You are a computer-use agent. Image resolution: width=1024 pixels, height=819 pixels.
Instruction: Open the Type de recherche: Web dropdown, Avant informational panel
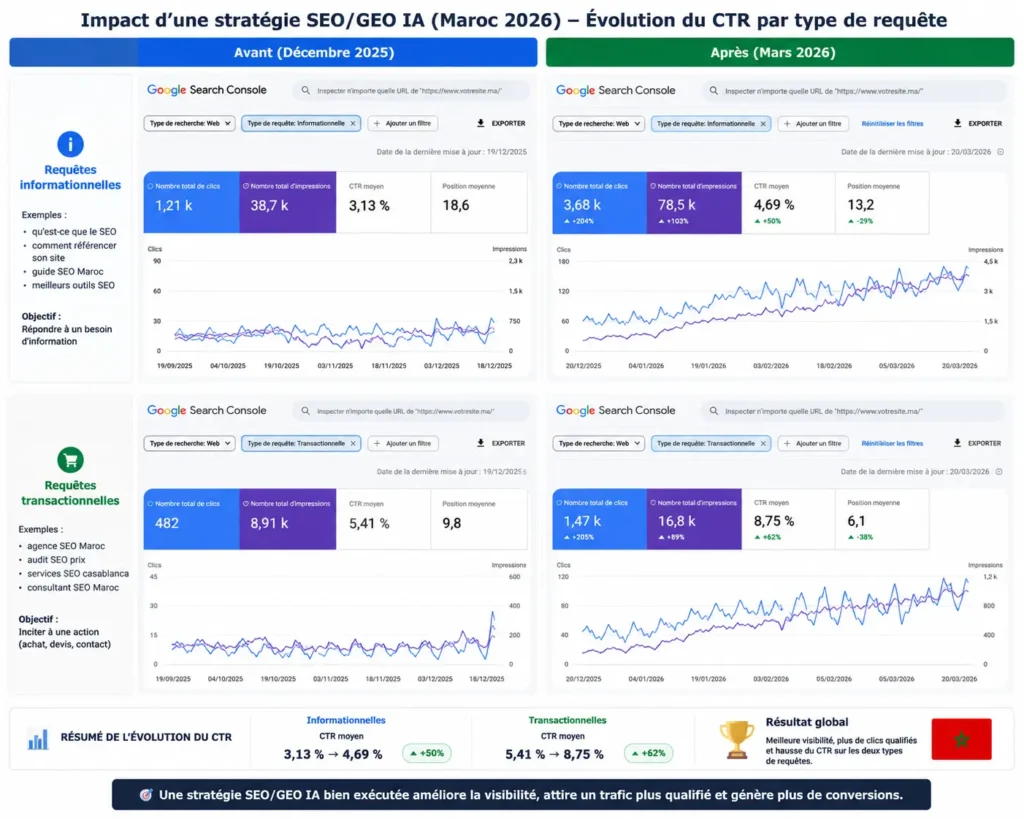coord(189,123)
